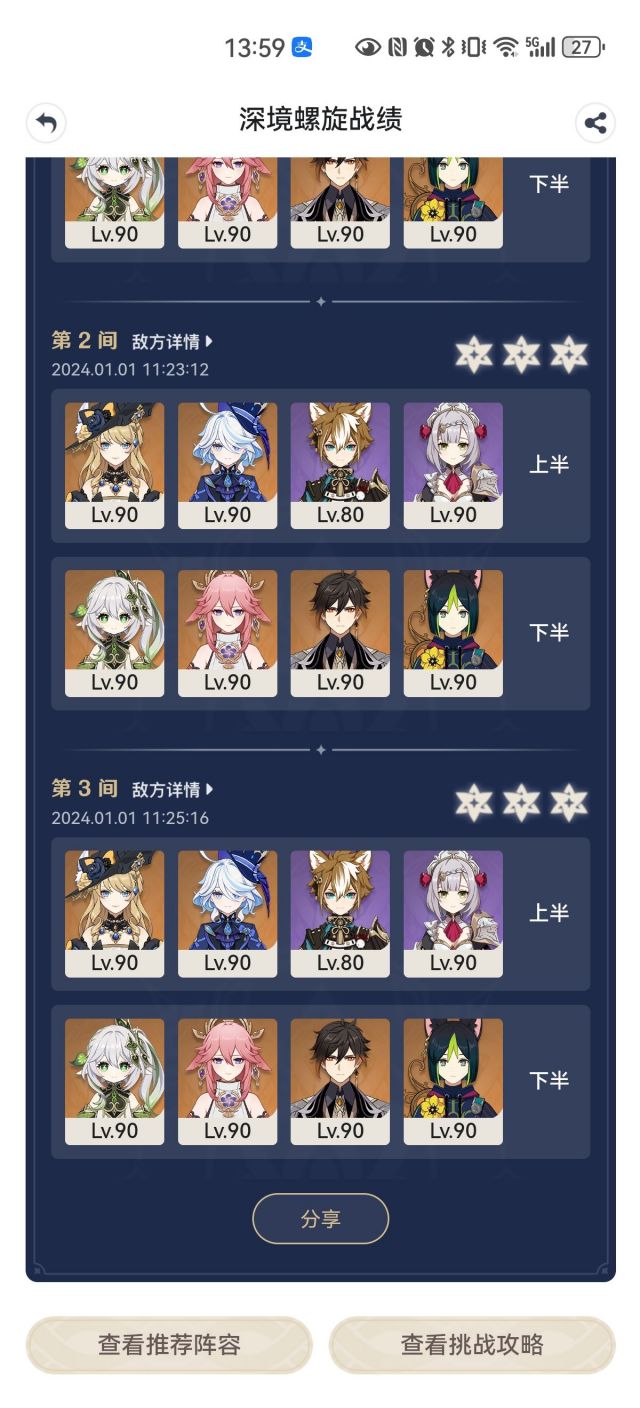
Task: Select witch-hat blonde character in 第 2 间 上半
Action: [114, 466]
